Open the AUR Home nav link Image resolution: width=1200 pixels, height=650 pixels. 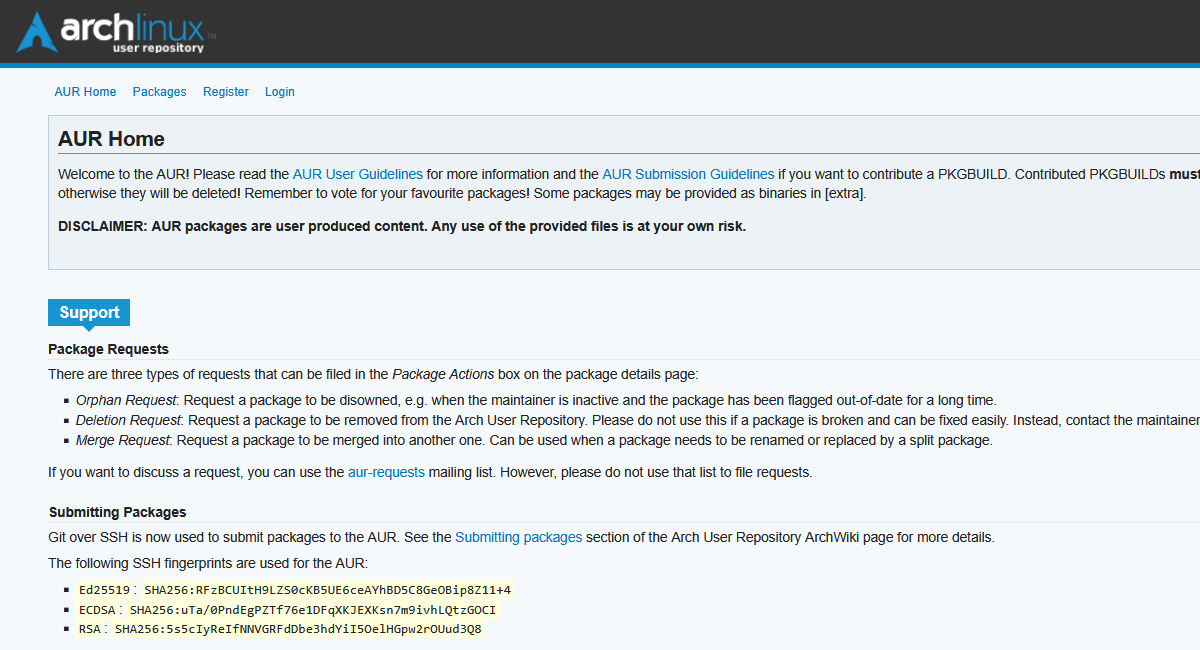(x=85, y=92)
